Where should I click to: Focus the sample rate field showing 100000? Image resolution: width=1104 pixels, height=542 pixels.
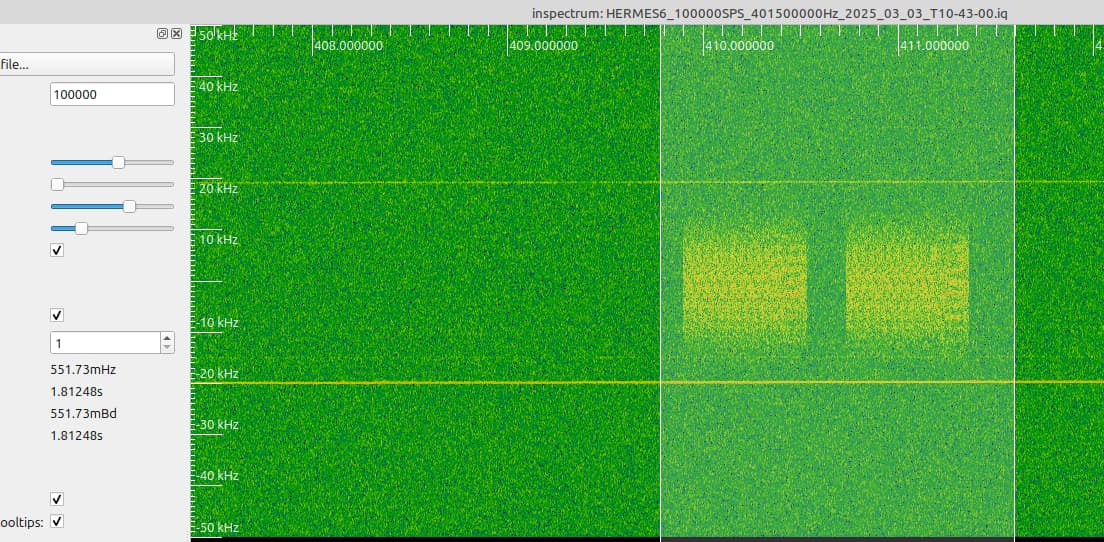112,94
